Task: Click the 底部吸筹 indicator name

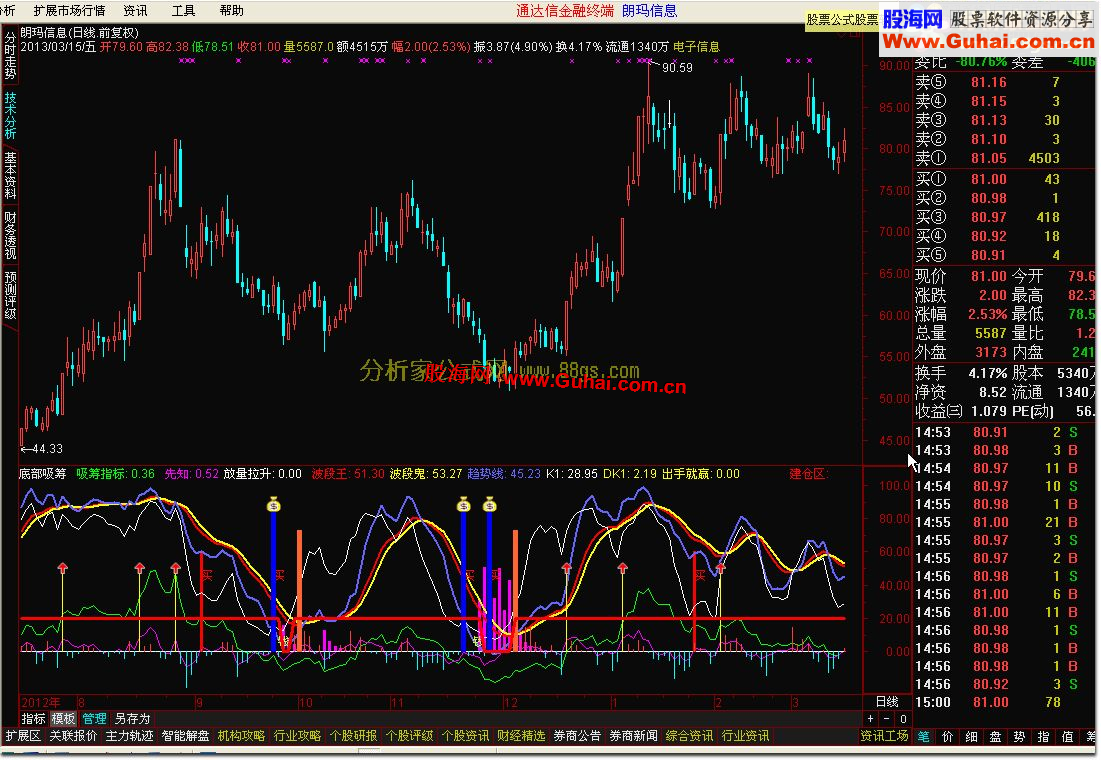Action: pyautogui.click(x=42, y=473)
